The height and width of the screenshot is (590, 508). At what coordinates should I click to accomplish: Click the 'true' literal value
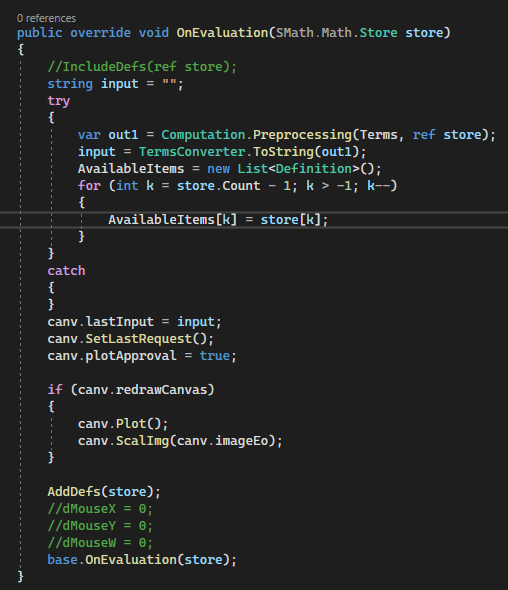(x=214, y=356)
